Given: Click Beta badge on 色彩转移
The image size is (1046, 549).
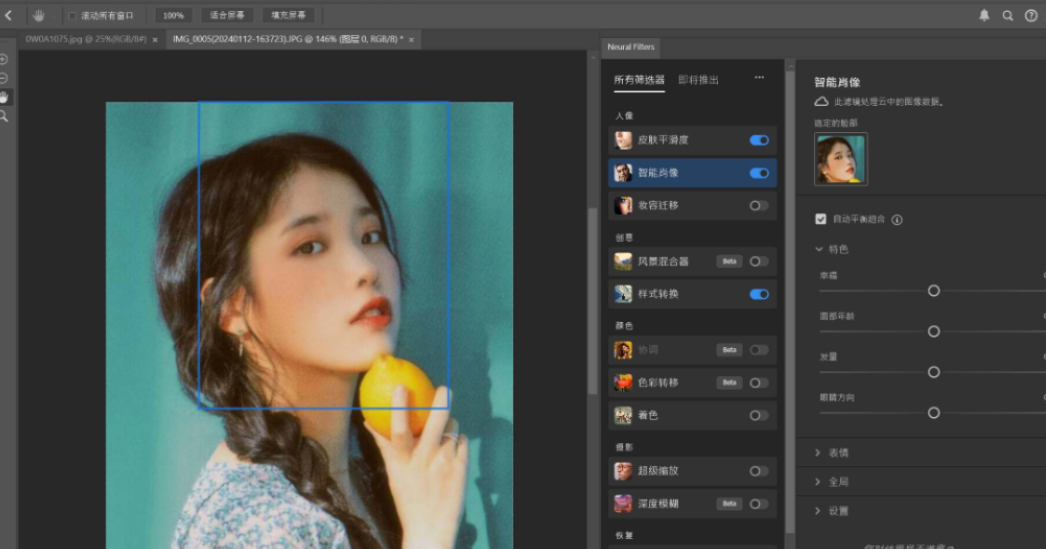Looking at the screenshot, I should 729,383.
